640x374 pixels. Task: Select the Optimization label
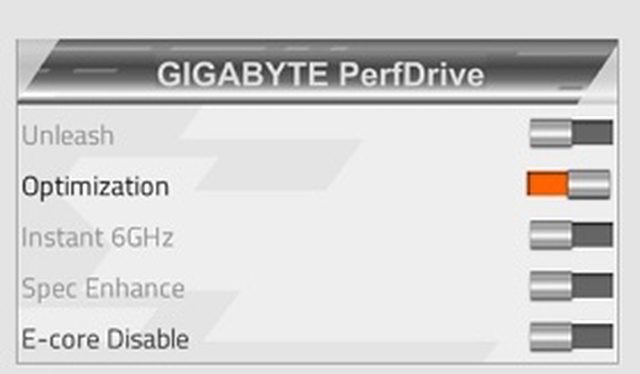pyautogui.click(x=95, y=187)
